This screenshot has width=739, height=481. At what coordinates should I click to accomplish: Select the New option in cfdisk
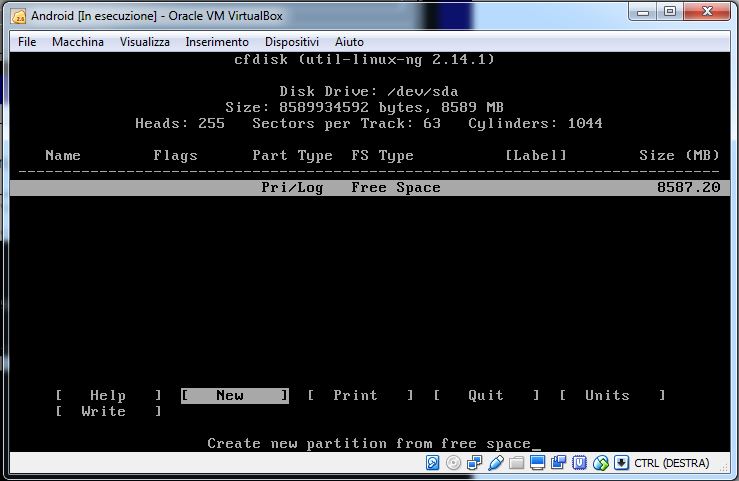click(234, 396)
